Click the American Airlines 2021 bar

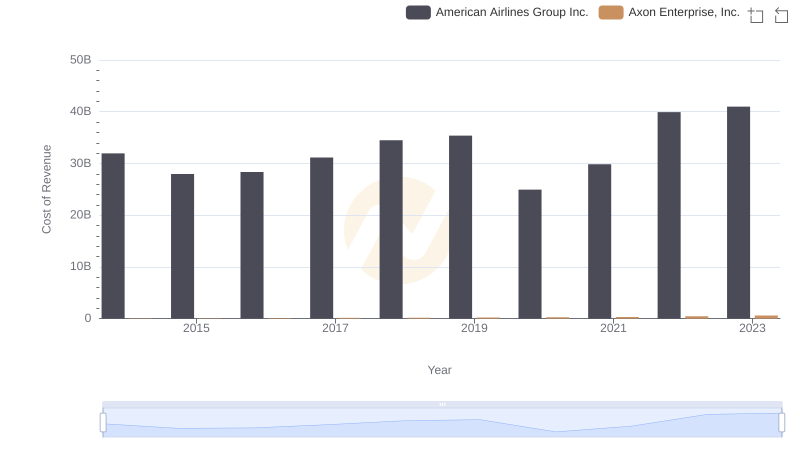coord(599,241)
